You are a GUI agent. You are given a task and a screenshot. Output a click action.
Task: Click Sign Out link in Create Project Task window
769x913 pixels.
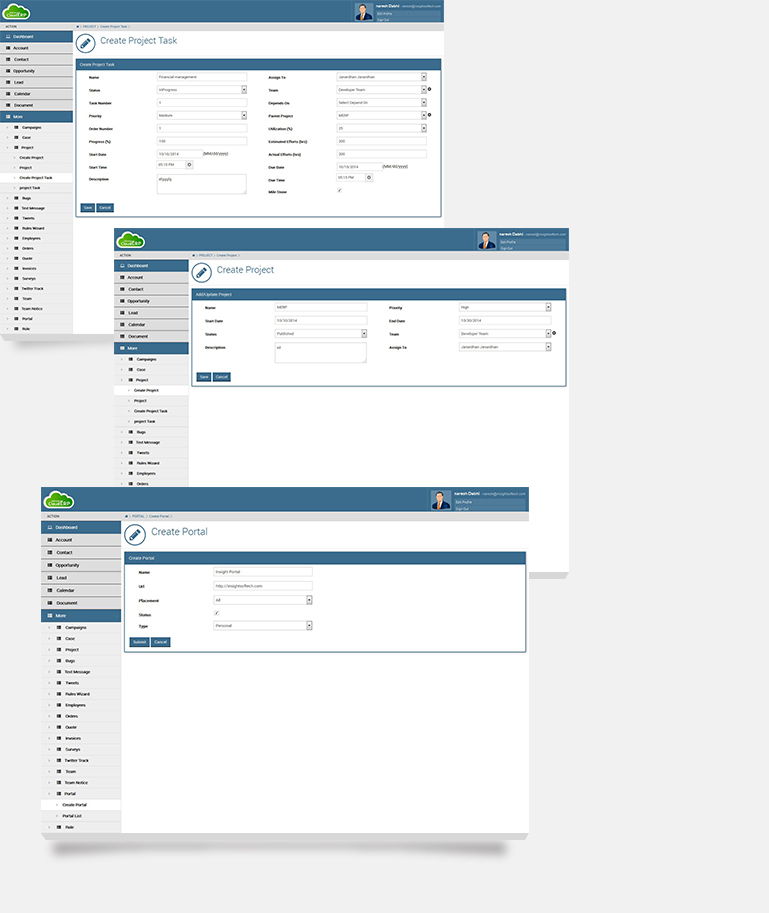click(x=383, y=19)
